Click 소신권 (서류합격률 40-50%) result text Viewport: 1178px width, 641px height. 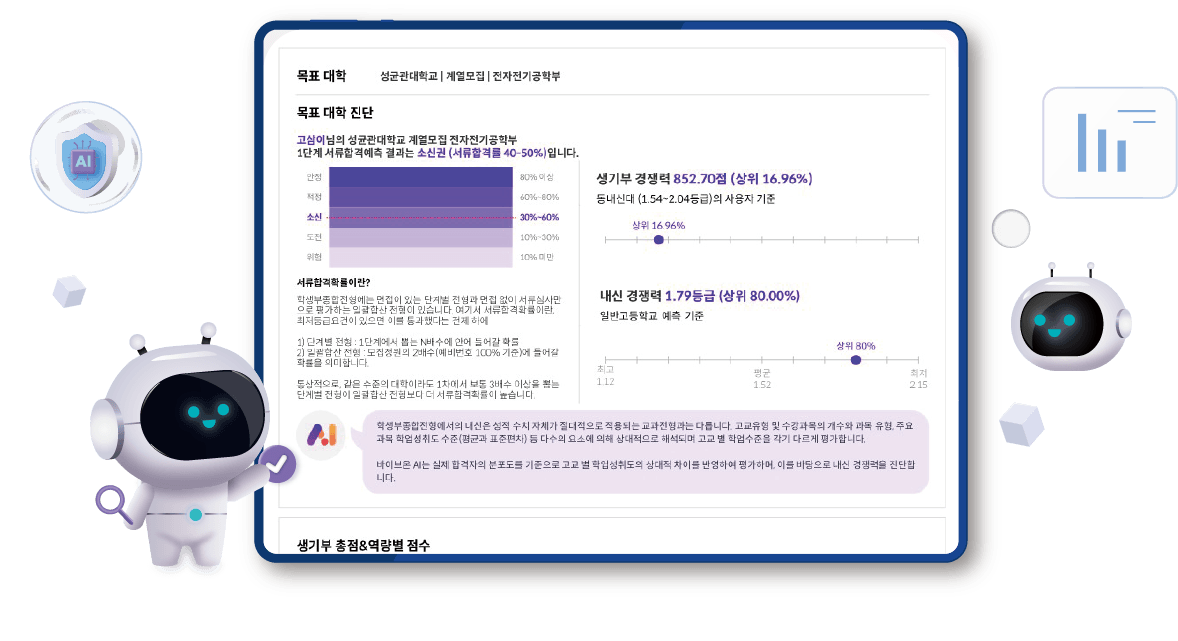coord(482,153)
